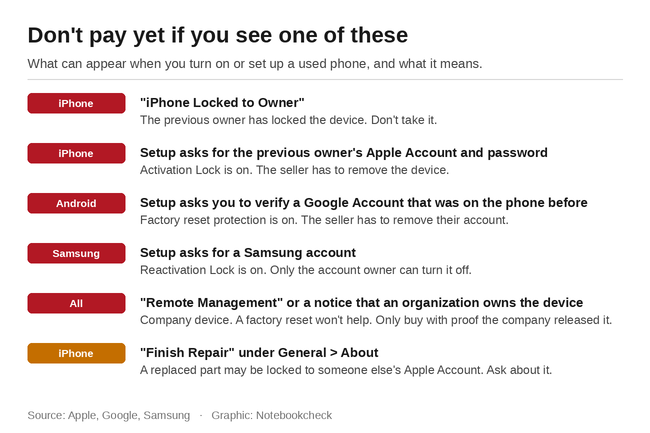Click description "Activation Lock is on" text
This screenshot has height=433, width=650.
click(x=294, y=170)
